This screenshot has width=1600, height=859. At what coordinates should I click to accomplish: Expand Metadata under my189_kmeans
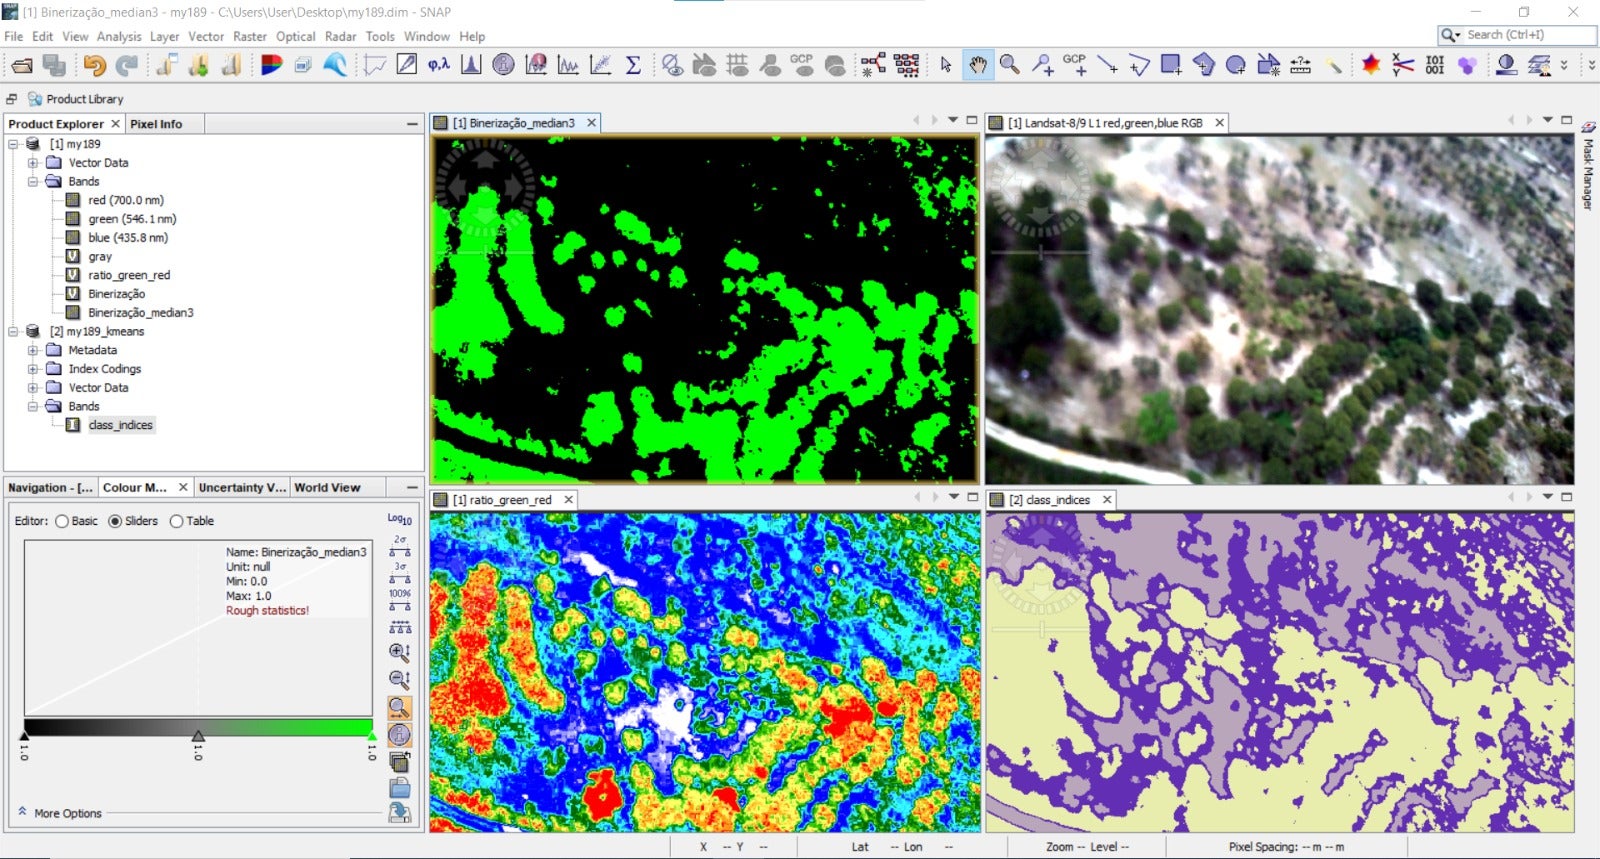33,351
